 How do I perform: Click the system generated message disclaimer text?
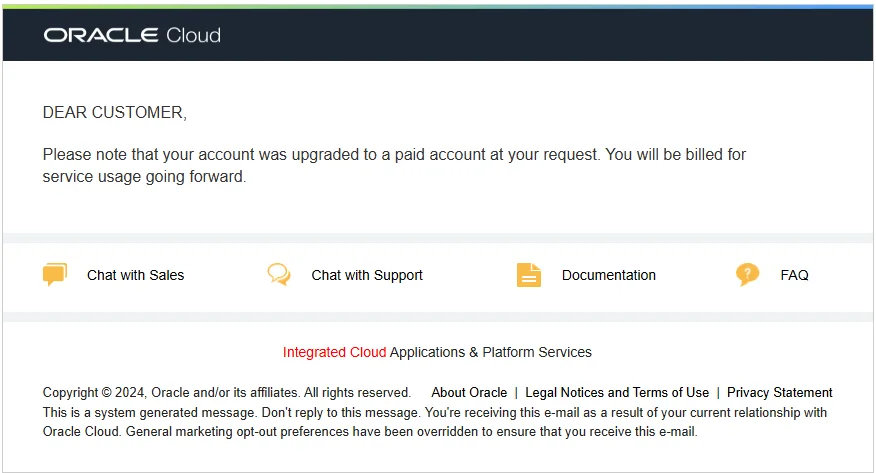tap(232, 412)
